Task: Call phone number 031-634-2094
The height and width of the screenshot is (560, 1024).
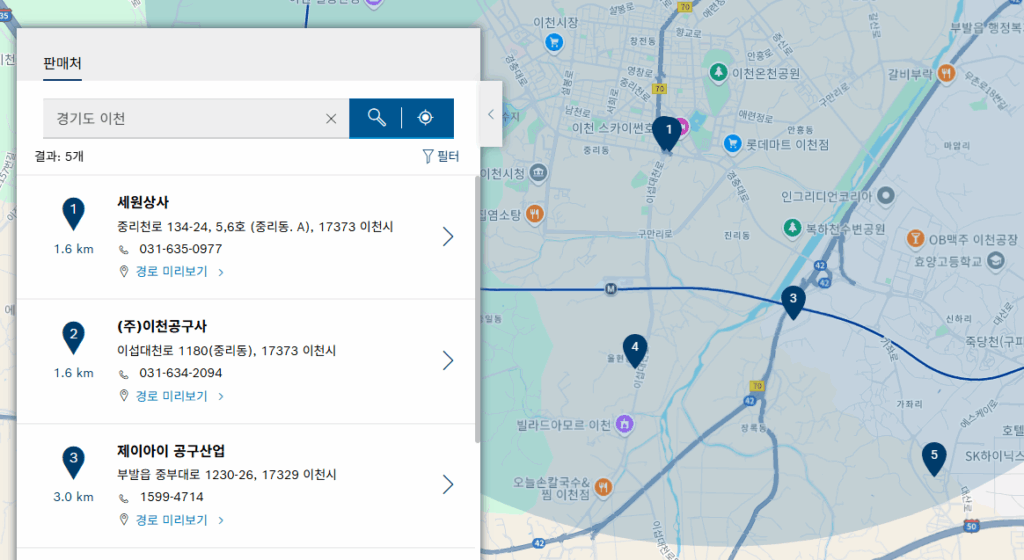Action: click(x=180, y=373)
